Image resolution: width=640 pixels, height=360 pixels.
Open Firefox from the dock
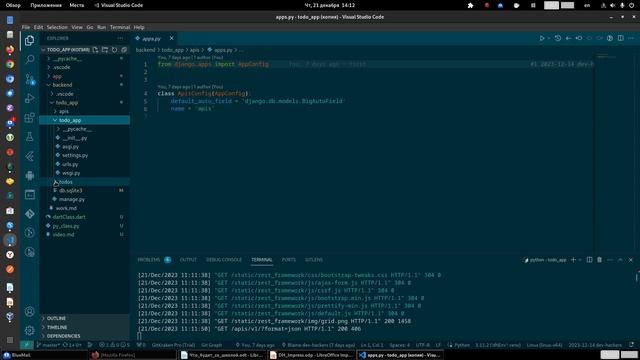pyautogui.click(x=10, y=49)
